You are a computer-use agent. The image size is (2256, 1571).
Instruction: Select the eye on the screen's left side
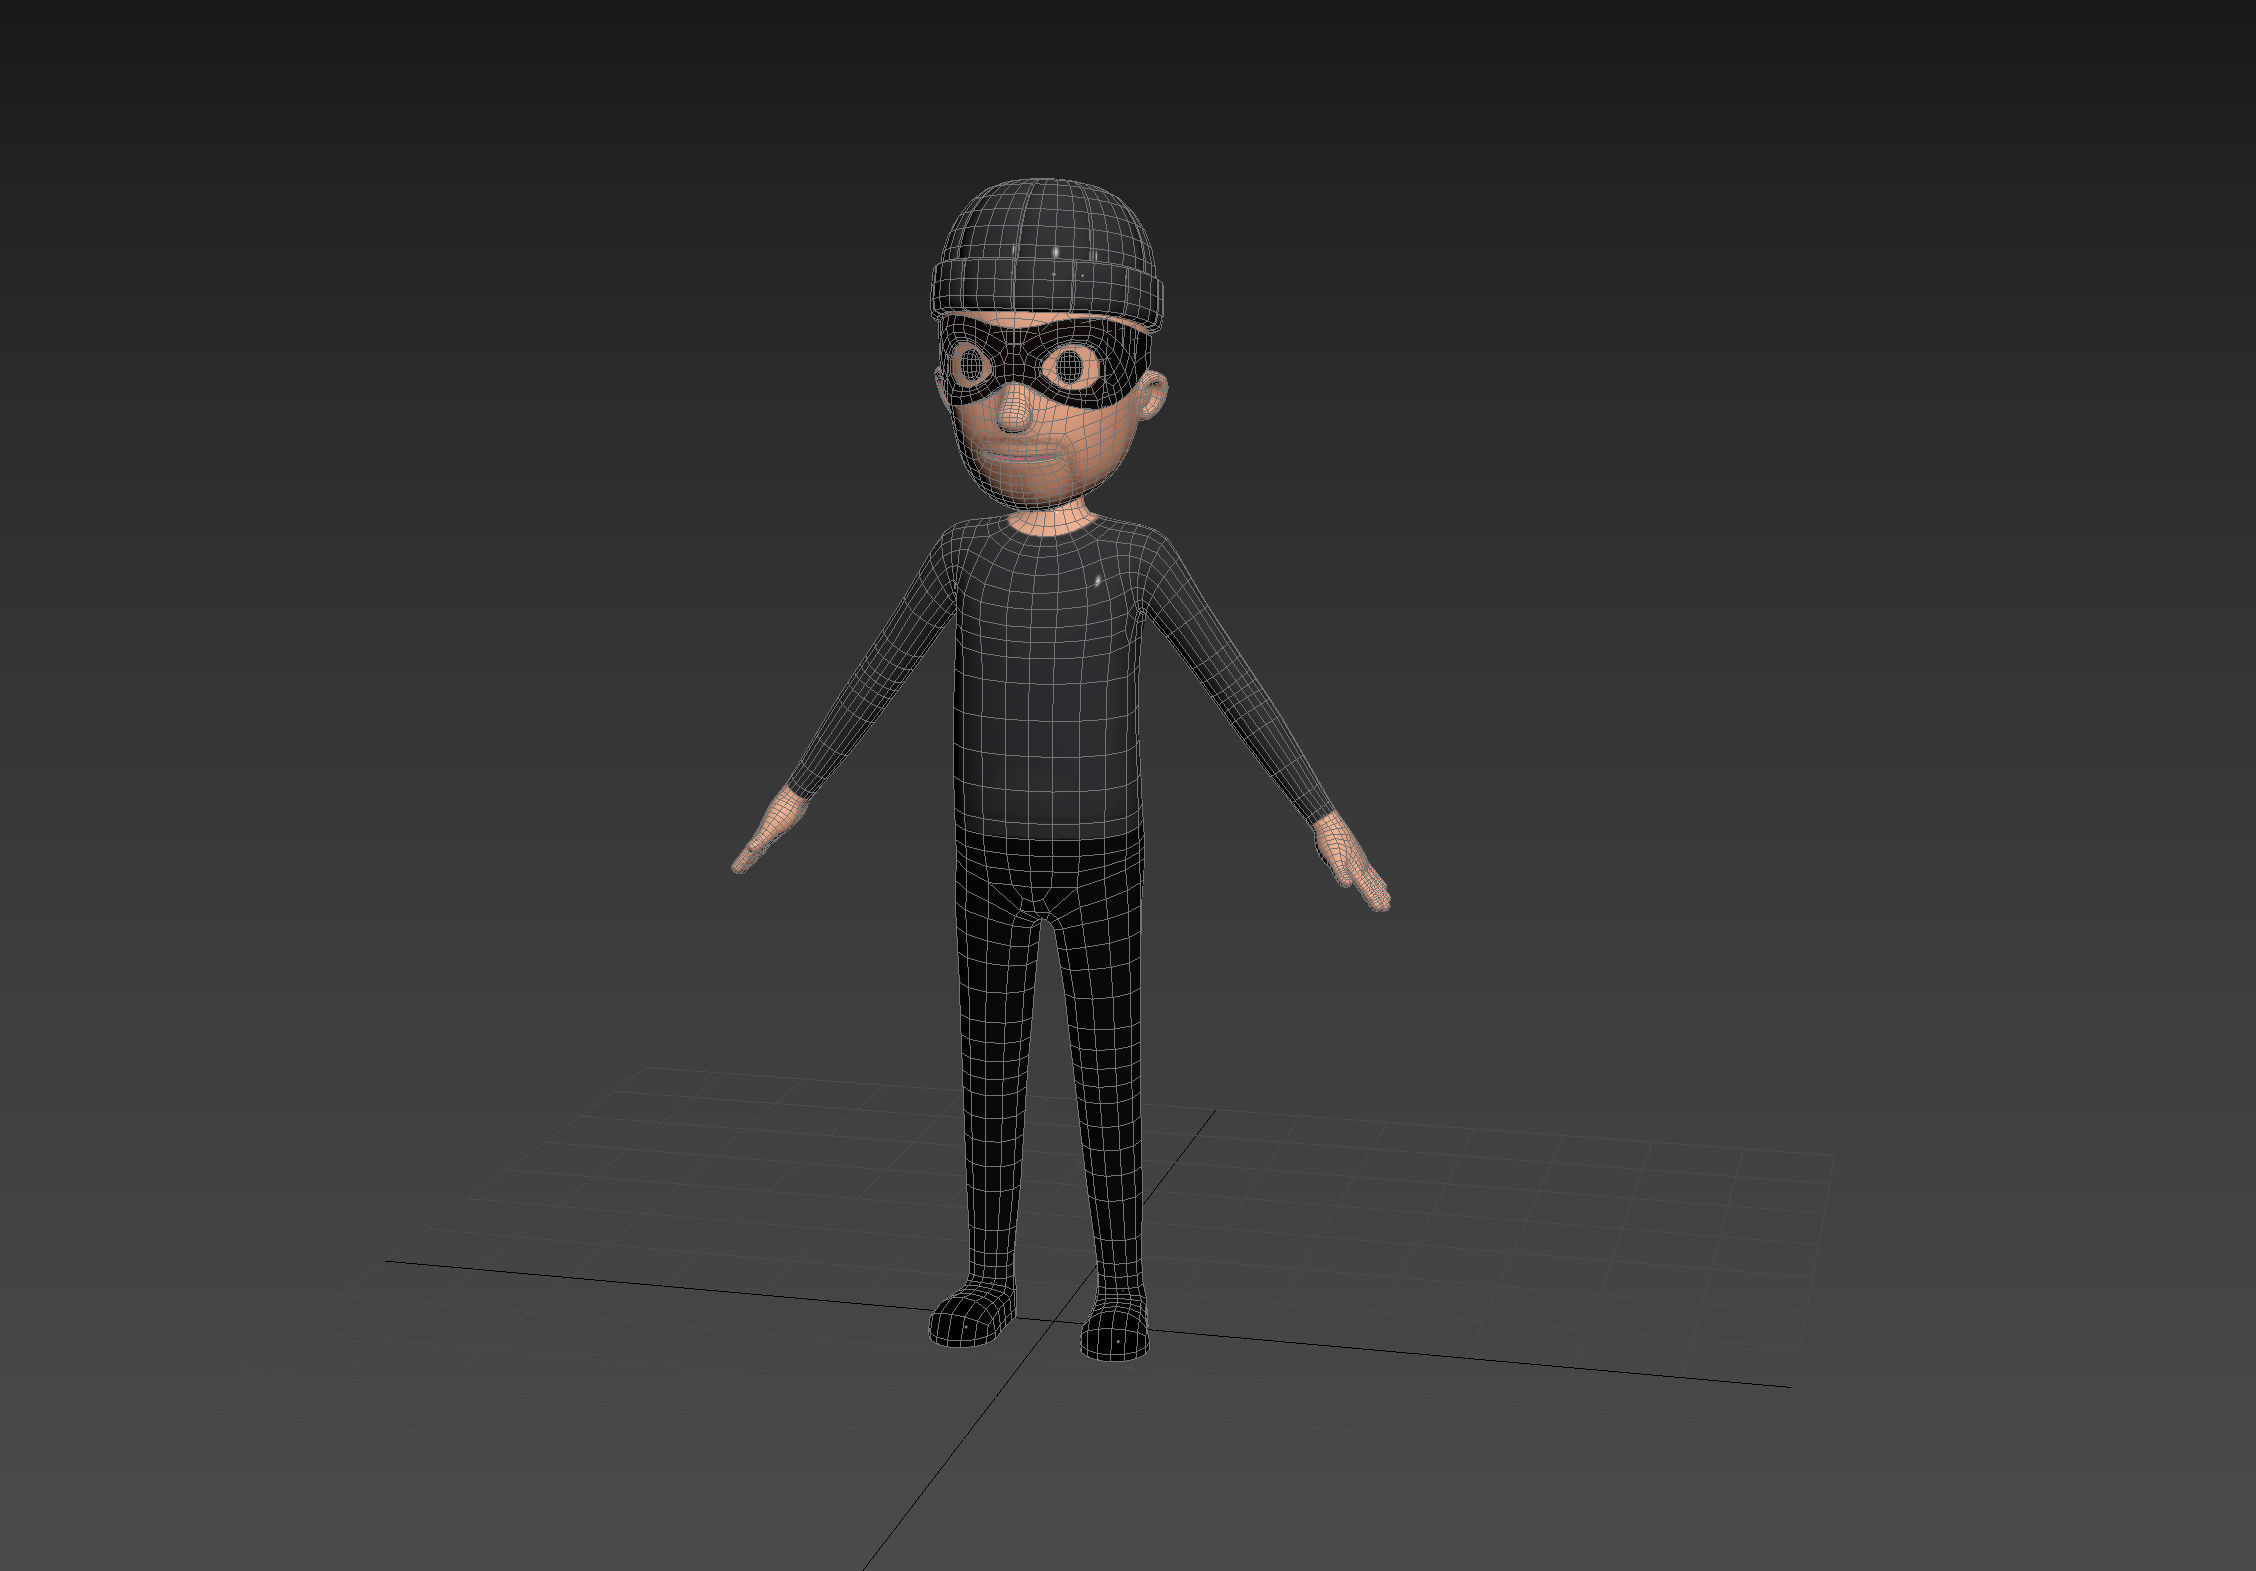pos(970,365)
